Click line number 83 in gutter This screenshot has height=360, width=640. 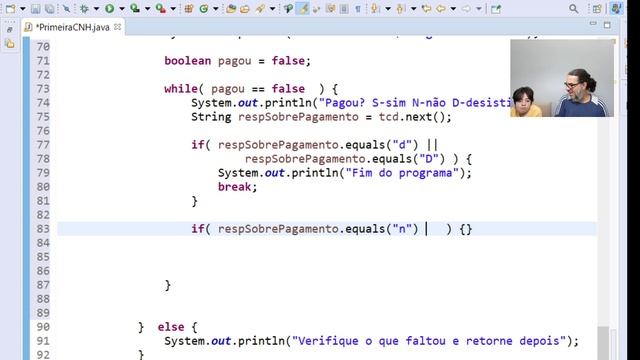[x=43, y=229]
